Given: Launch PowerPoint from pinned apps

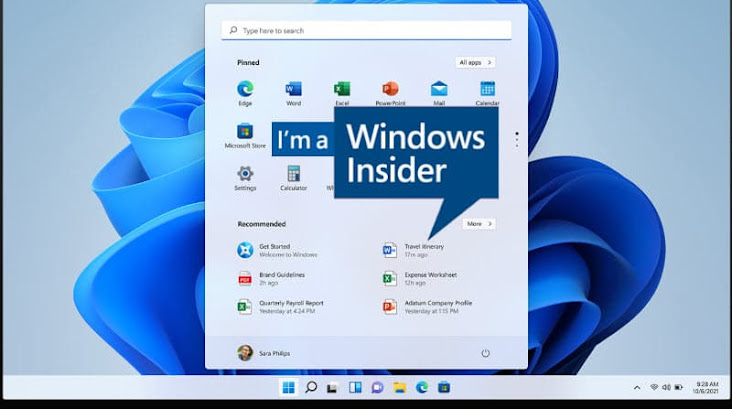Looking at the screenshot, I should (x=390, y=93).
